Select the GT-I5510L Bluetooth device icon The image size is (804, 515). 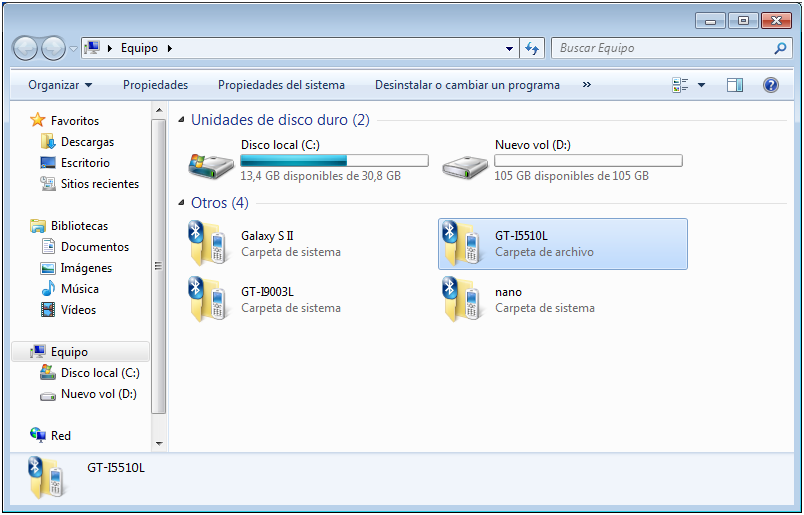[463, 243]
